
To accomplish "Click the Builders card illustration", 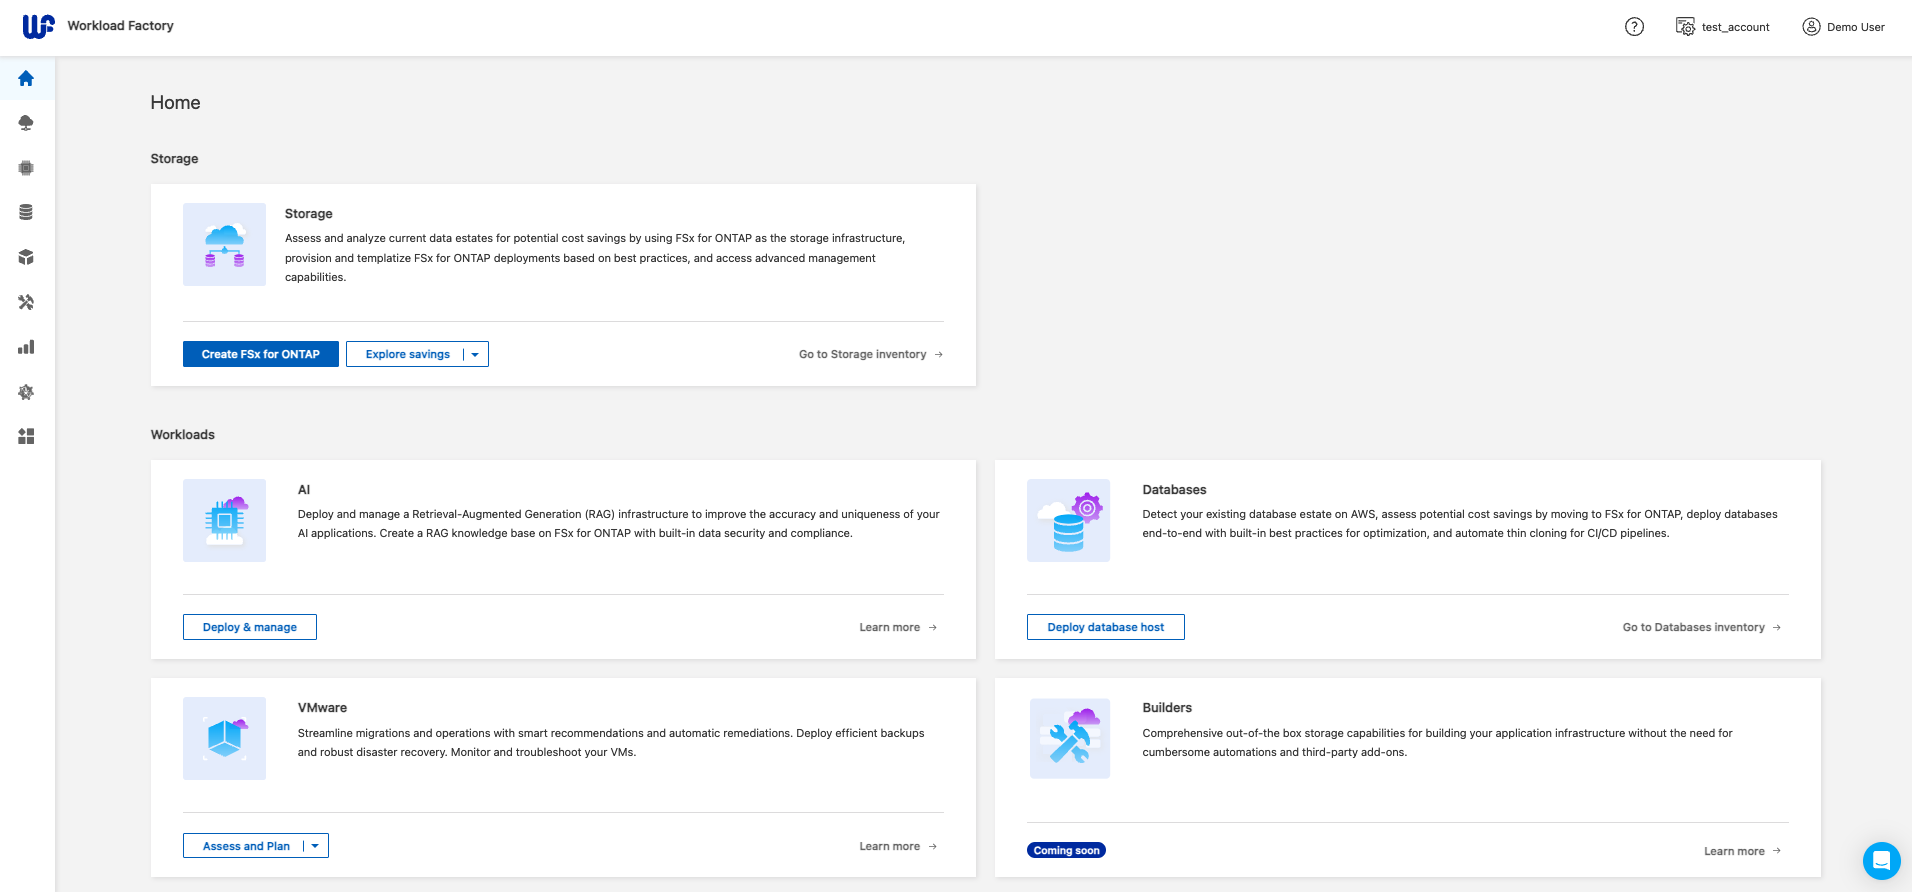I will pyautogui.click(x=1069, y=738).
